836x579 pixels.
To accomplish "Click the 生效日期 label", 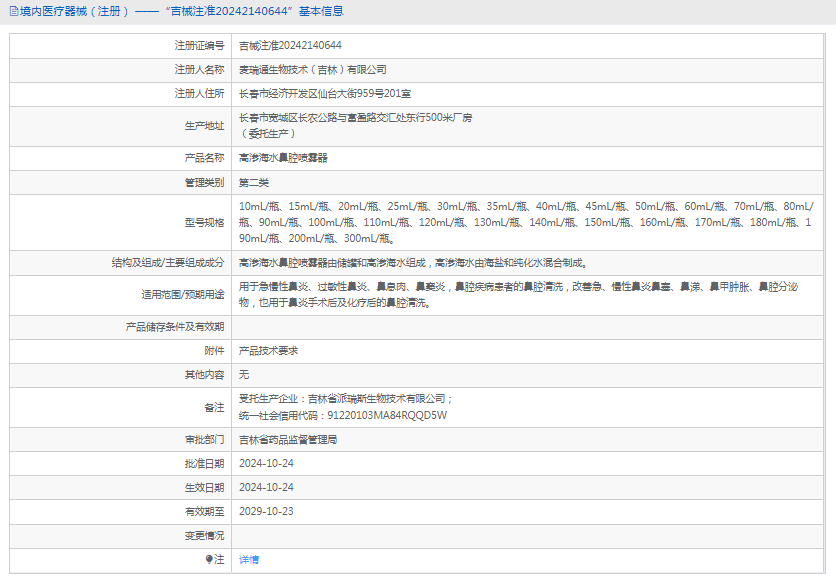I will (x=204, y=488).
